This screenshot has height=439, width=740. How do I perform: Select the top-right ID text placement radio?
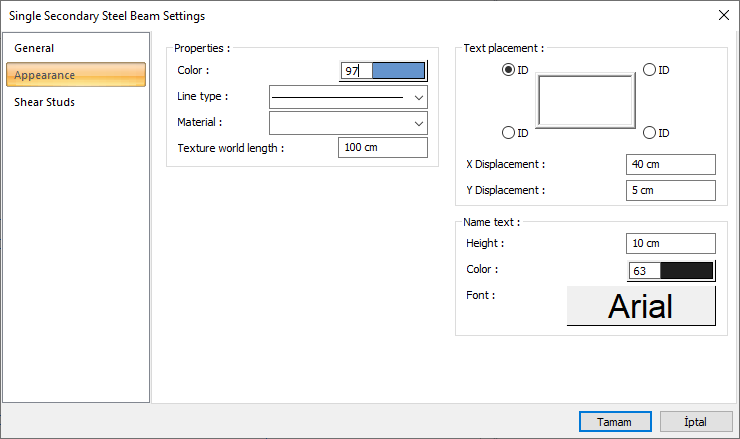(649, 70)
